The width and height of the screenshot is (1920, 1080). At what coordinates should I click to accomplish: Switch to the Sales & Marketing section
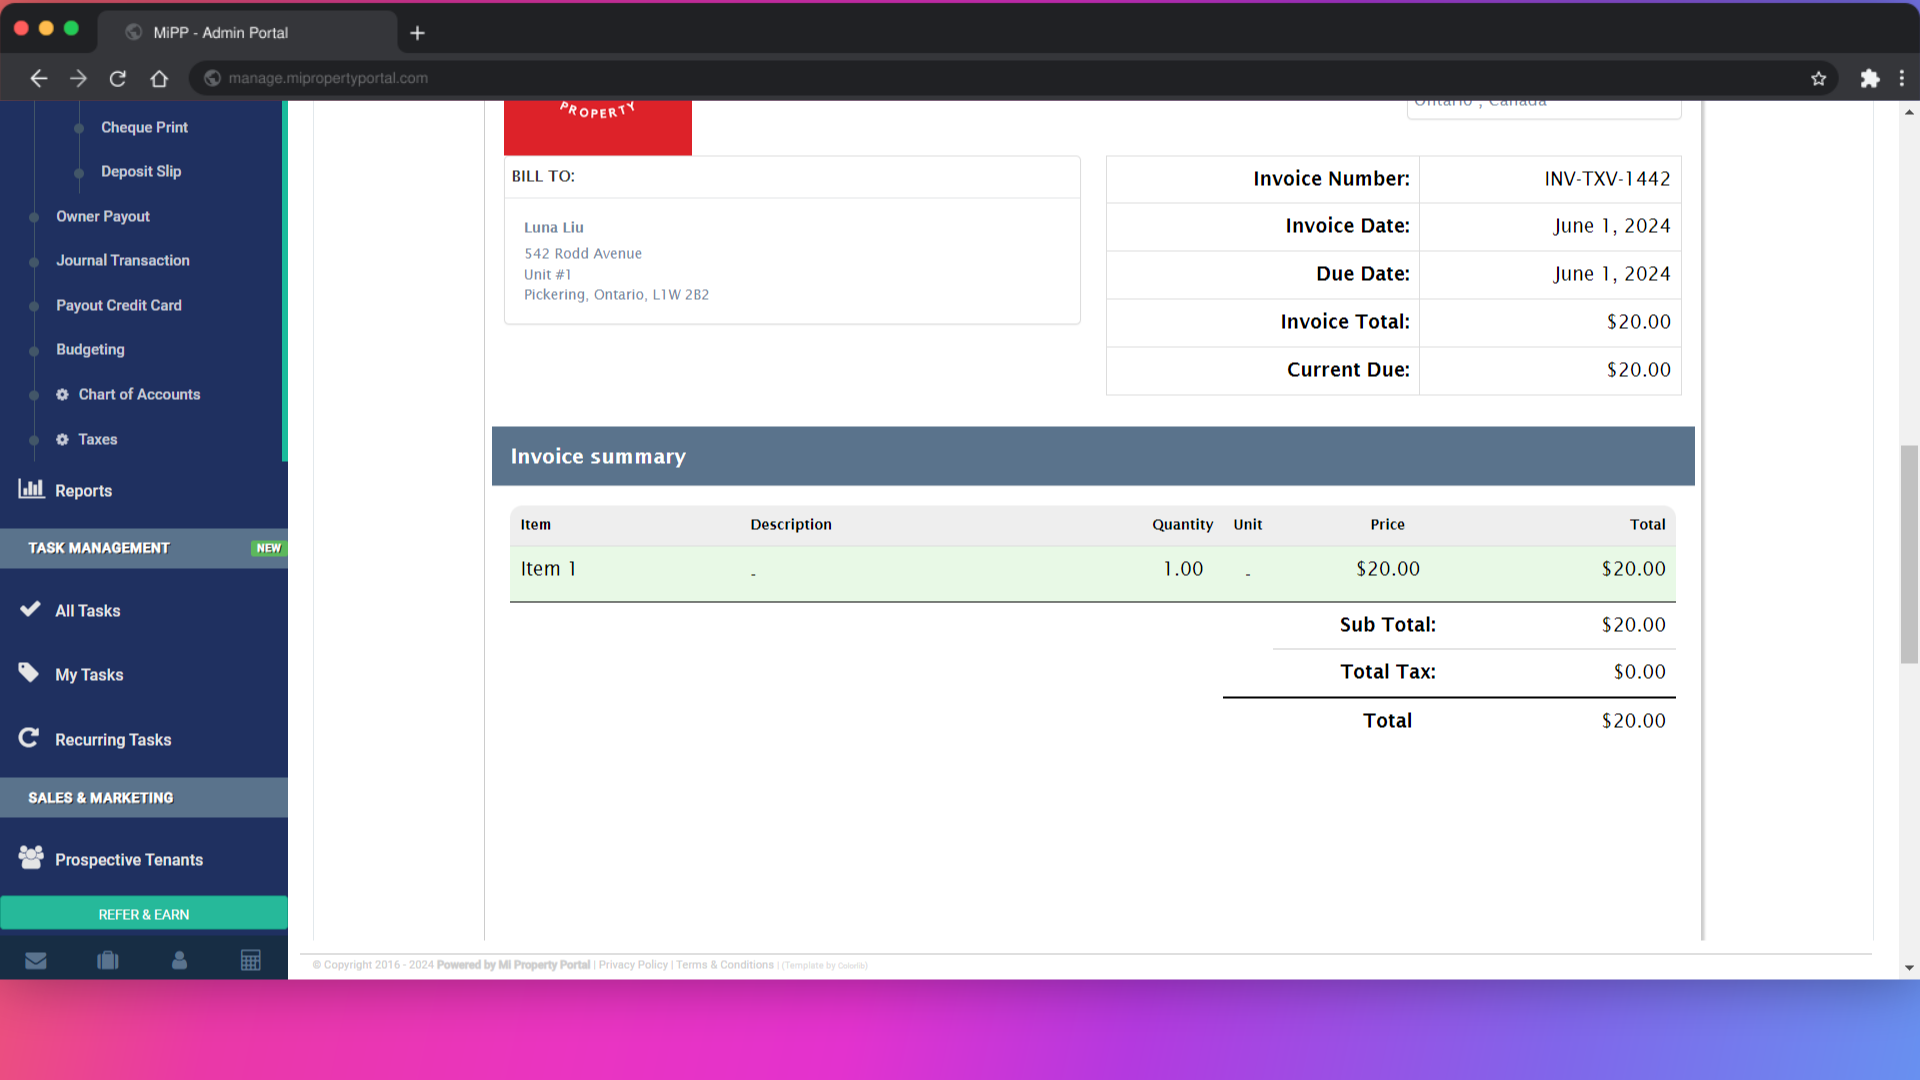[101, 797]
